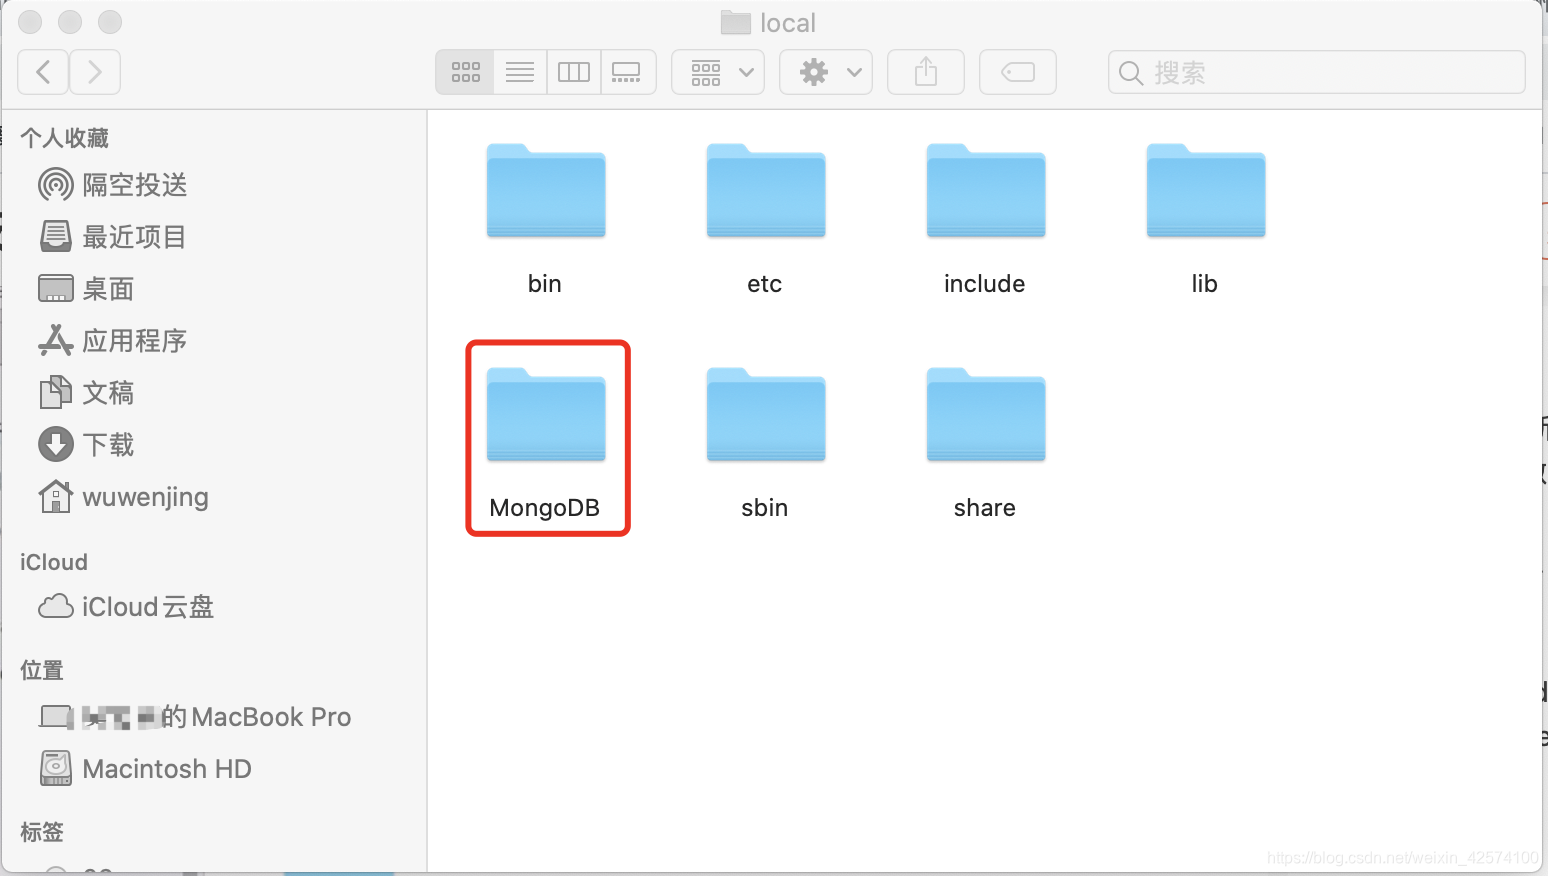Click the 'etc' folder name label
Viewport: 1548px width, 876px height.
coord(765,284)
